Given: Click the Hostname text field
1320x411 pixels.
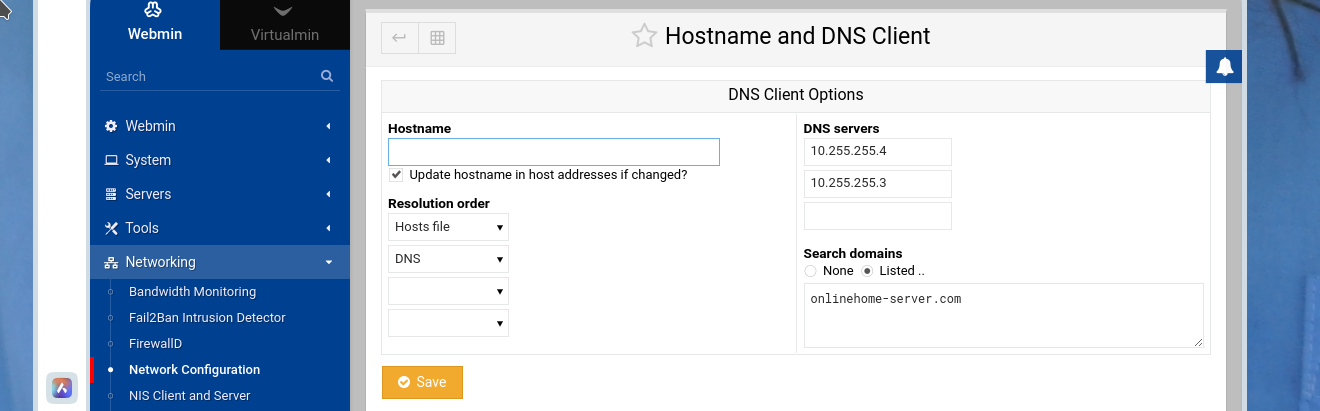Looking at the screenshot, I should click(x=554, y=152).
